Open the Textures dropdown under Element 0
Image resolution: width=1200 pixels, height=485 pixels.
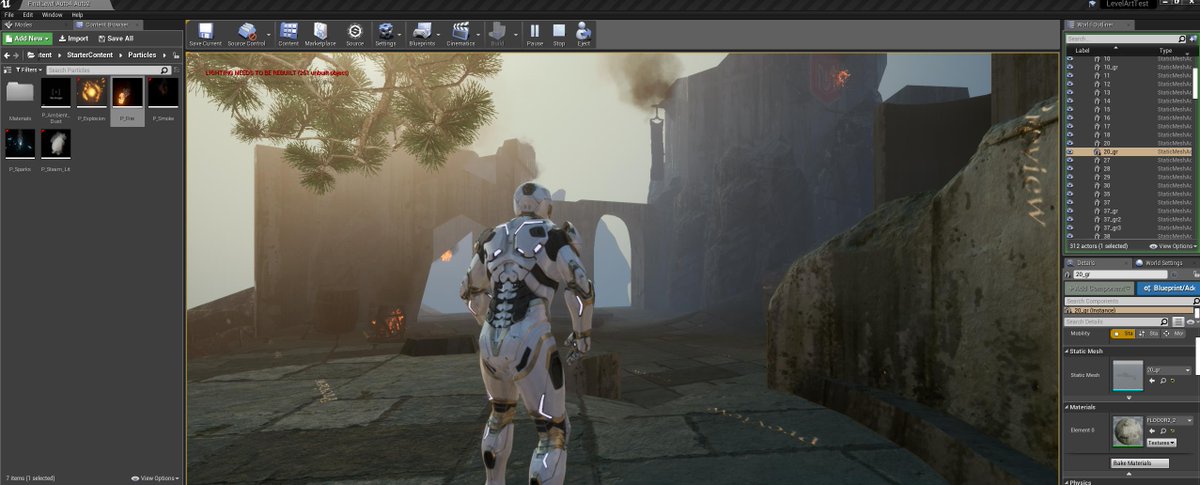click(x=1161, y=442)
